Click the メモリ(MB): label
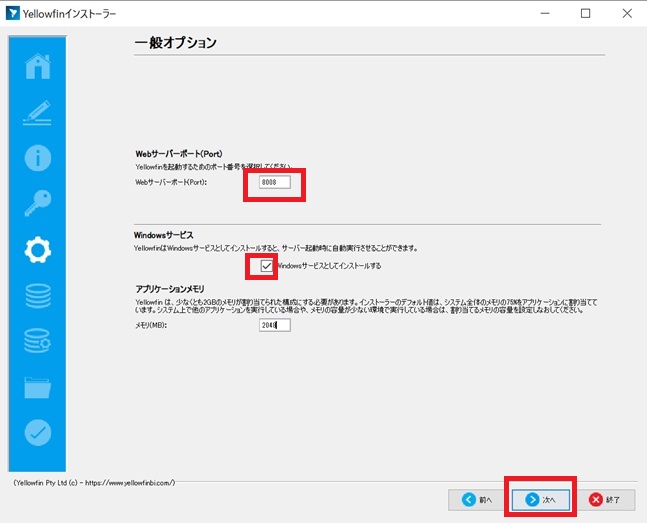This screenshot has height=523, width=647. (x=151, y=325)
